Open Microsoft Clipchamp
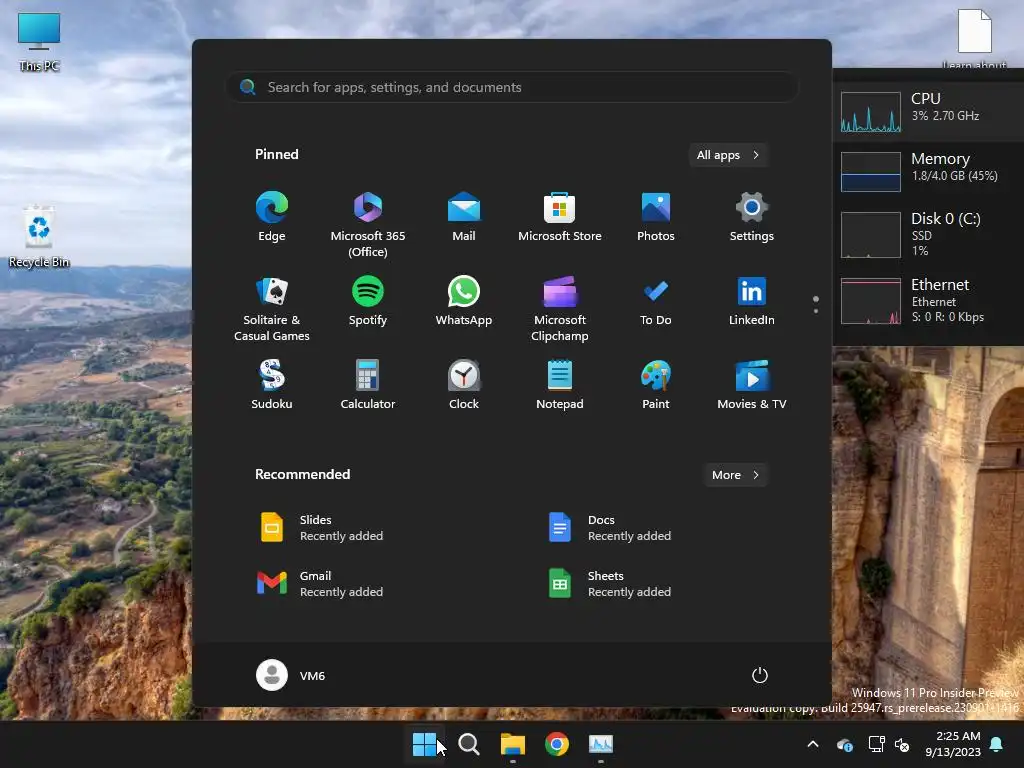Viewport: 1024px width, 768px height. click(560, 308)
